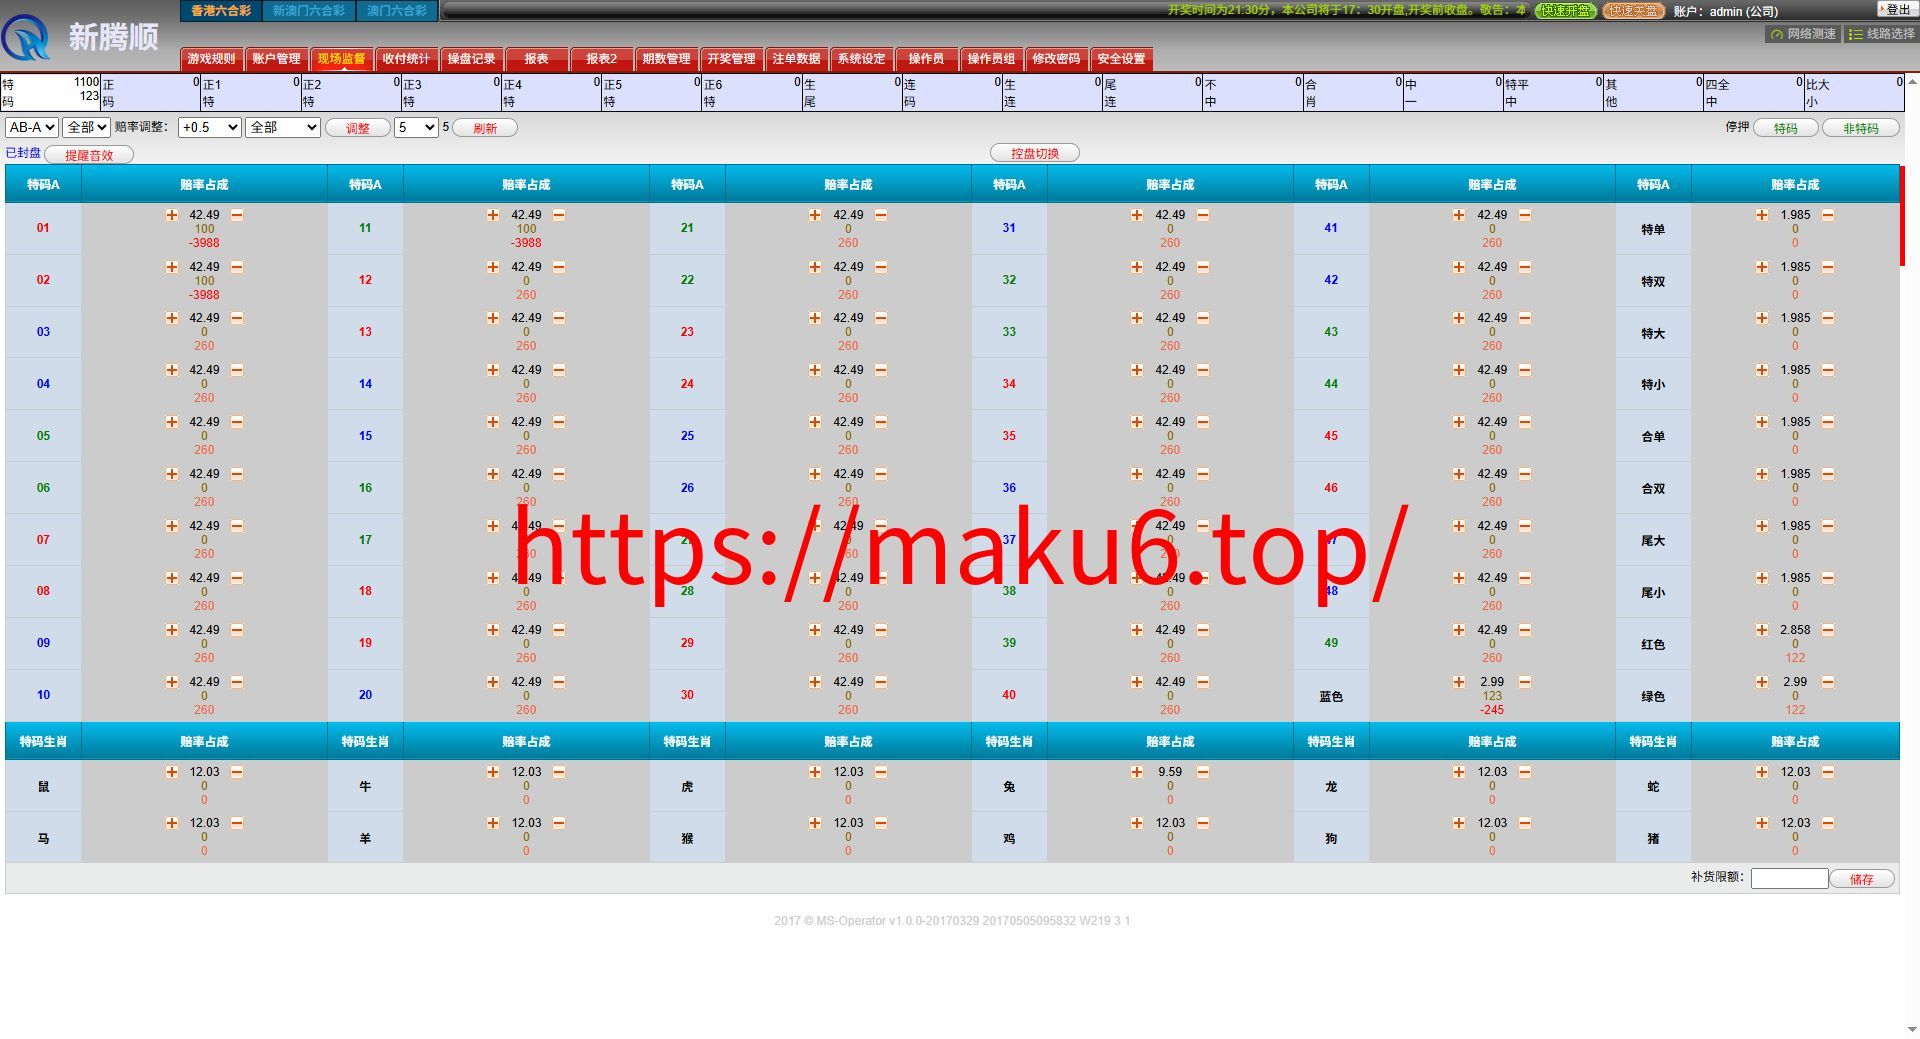Switch to the 新澳门六合彩 tab

point(309,11)
